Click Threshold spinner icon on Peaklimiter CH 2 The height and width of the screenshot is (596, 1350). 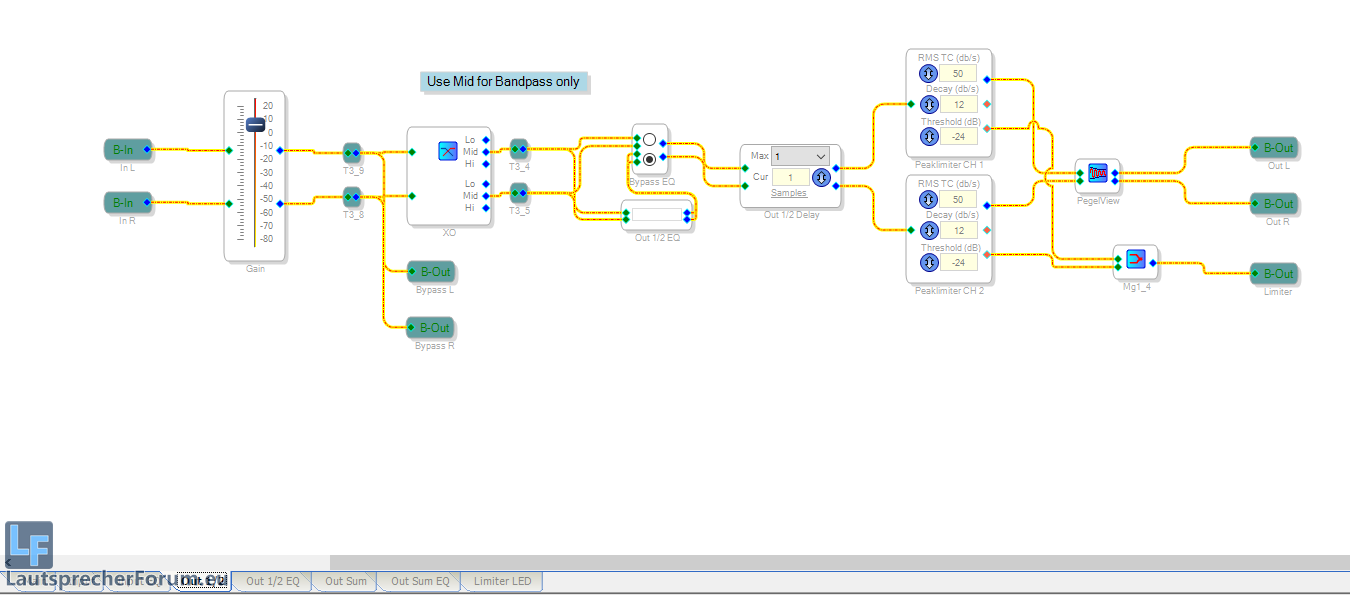pyautogui.click(x=928, y=262)
